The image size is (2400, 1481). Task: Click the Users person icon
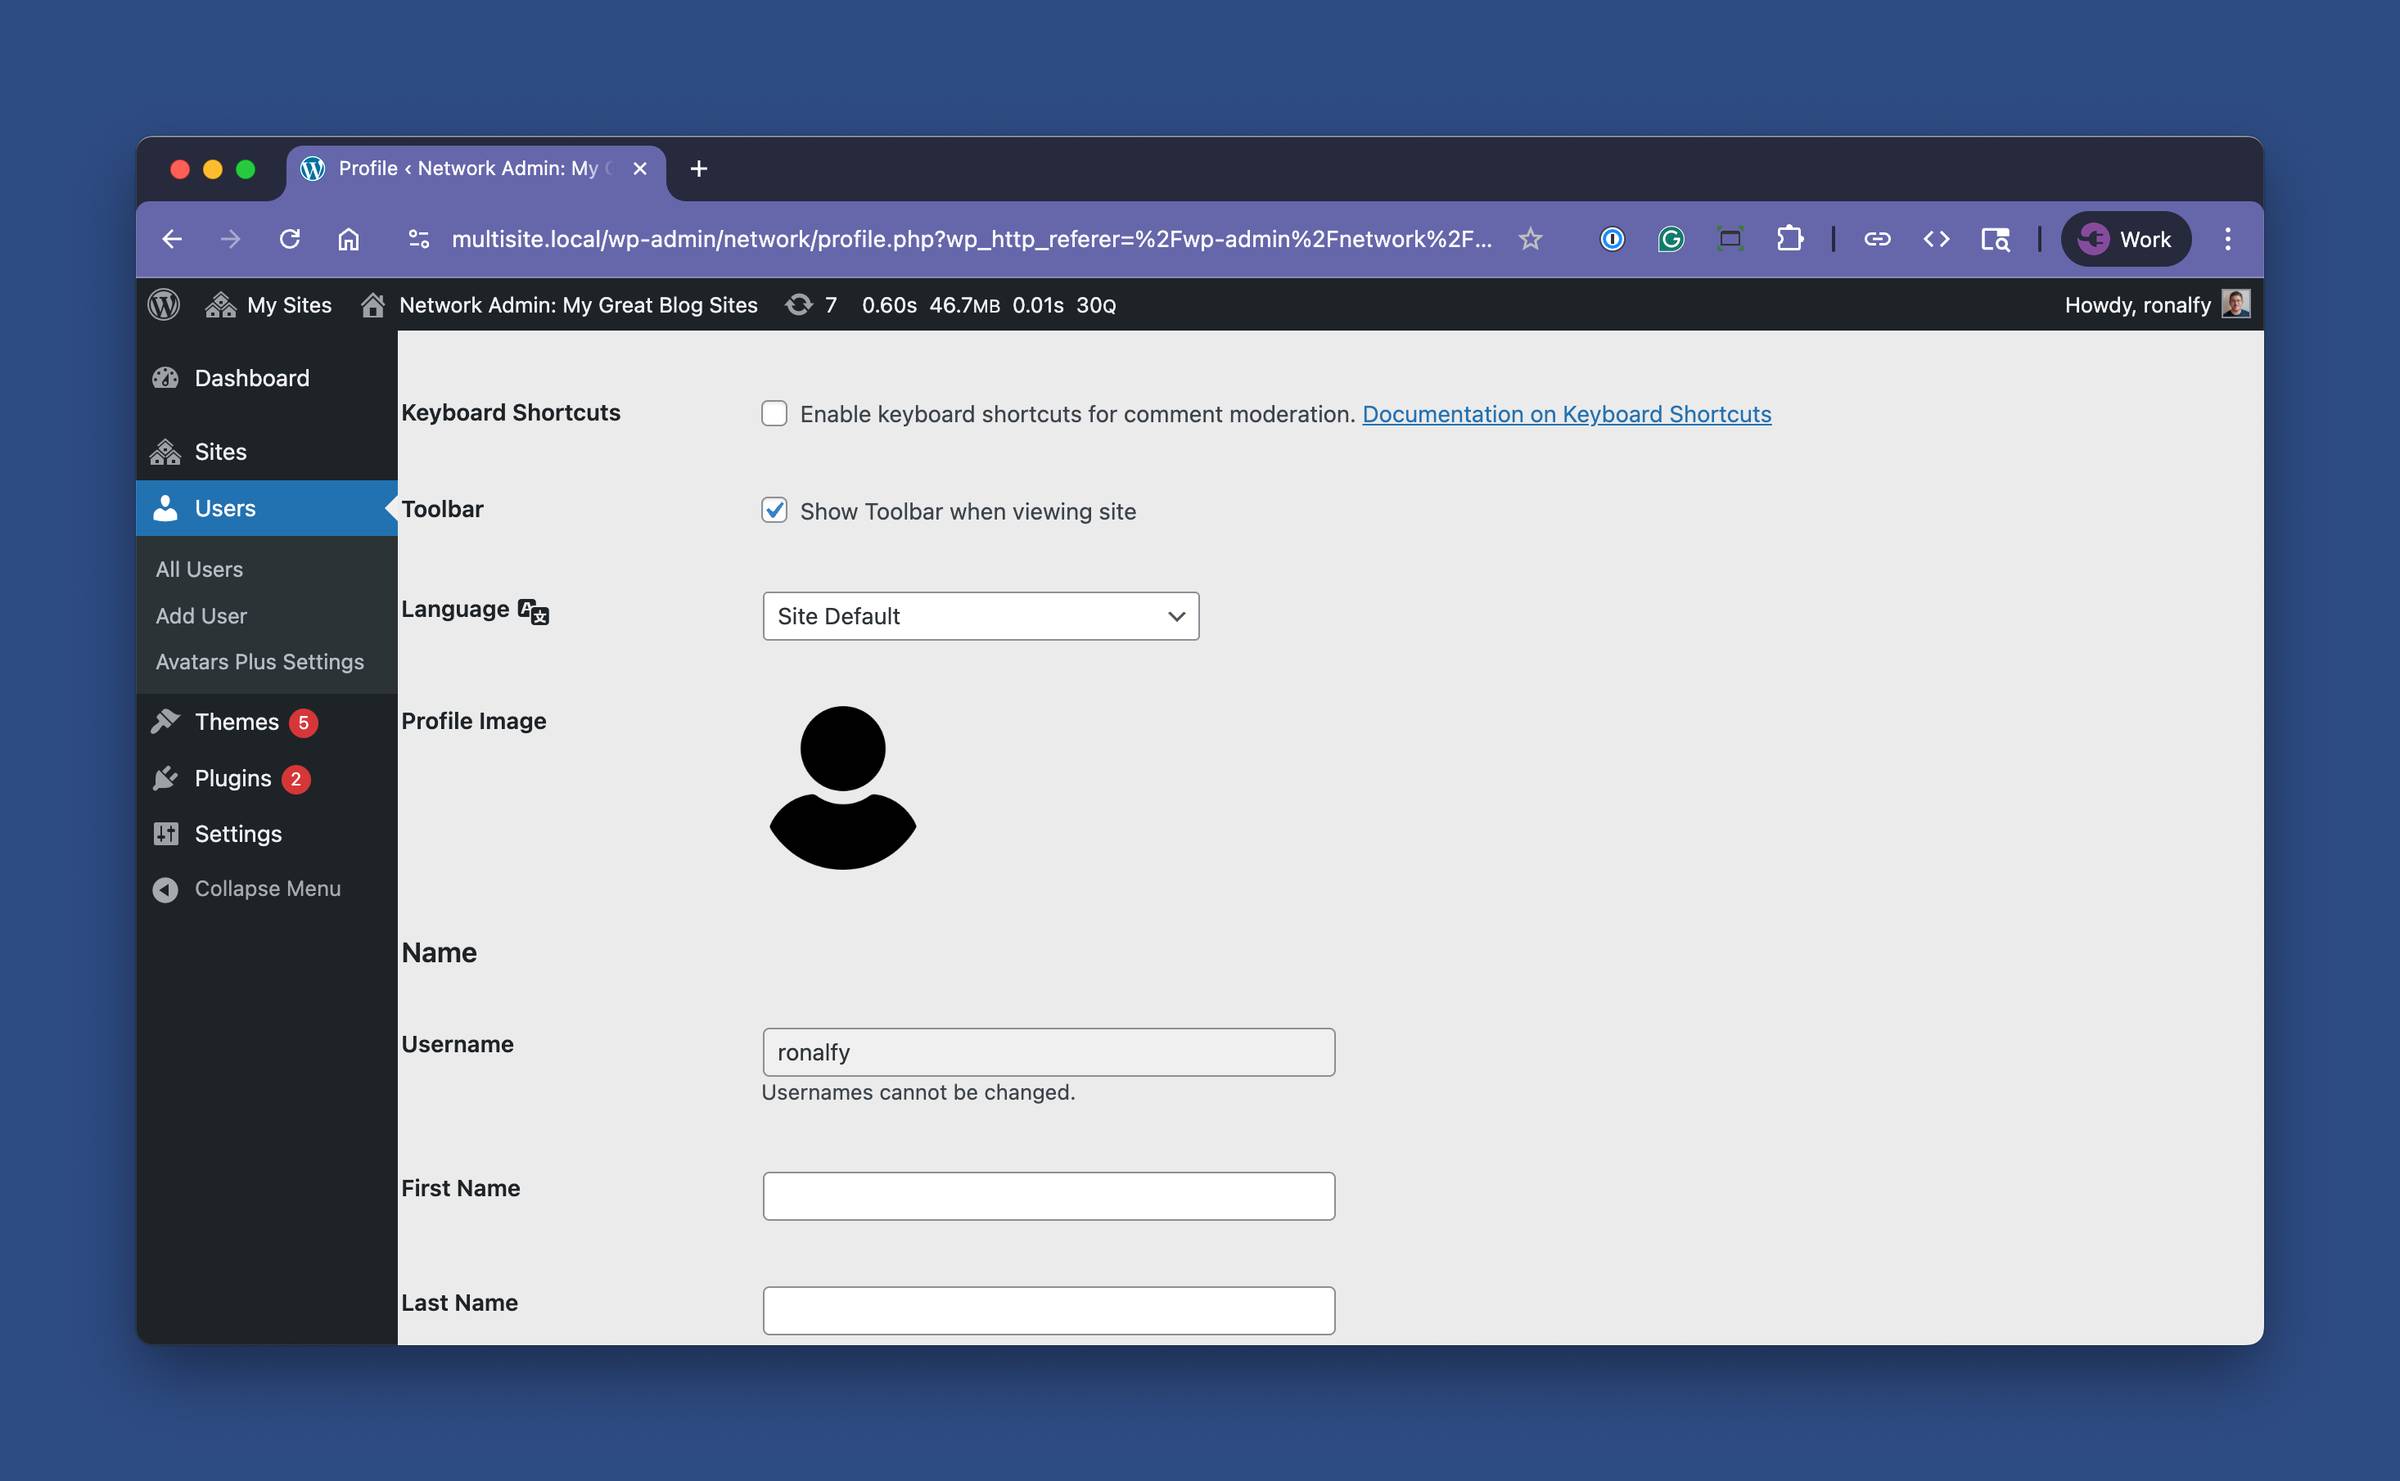click(165, 508)
